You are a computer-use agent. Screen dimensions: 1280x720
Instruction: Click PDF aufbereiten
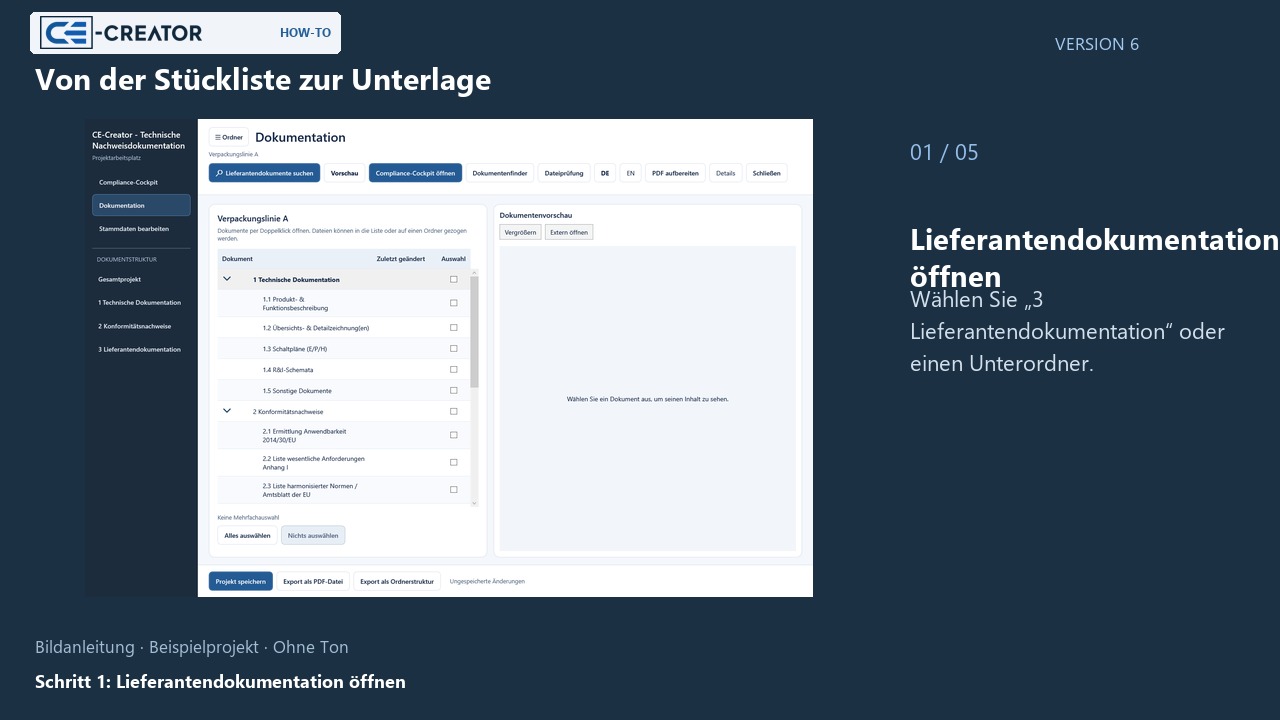(x=676, y=173)
